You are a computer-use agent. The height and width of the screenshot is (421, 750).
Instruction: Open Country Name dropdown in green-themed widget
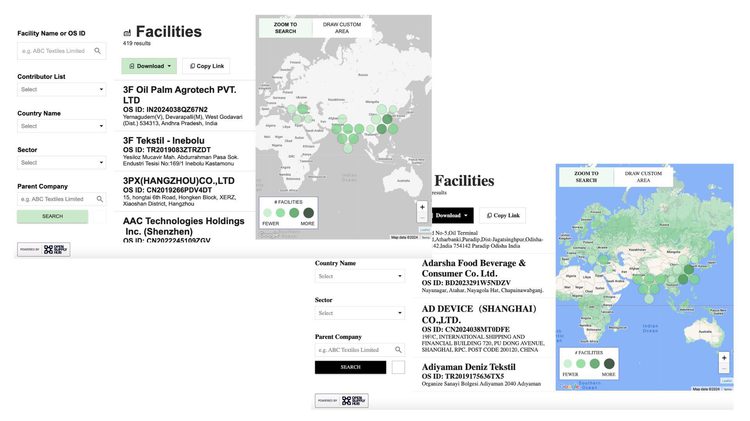pos(62,126)
